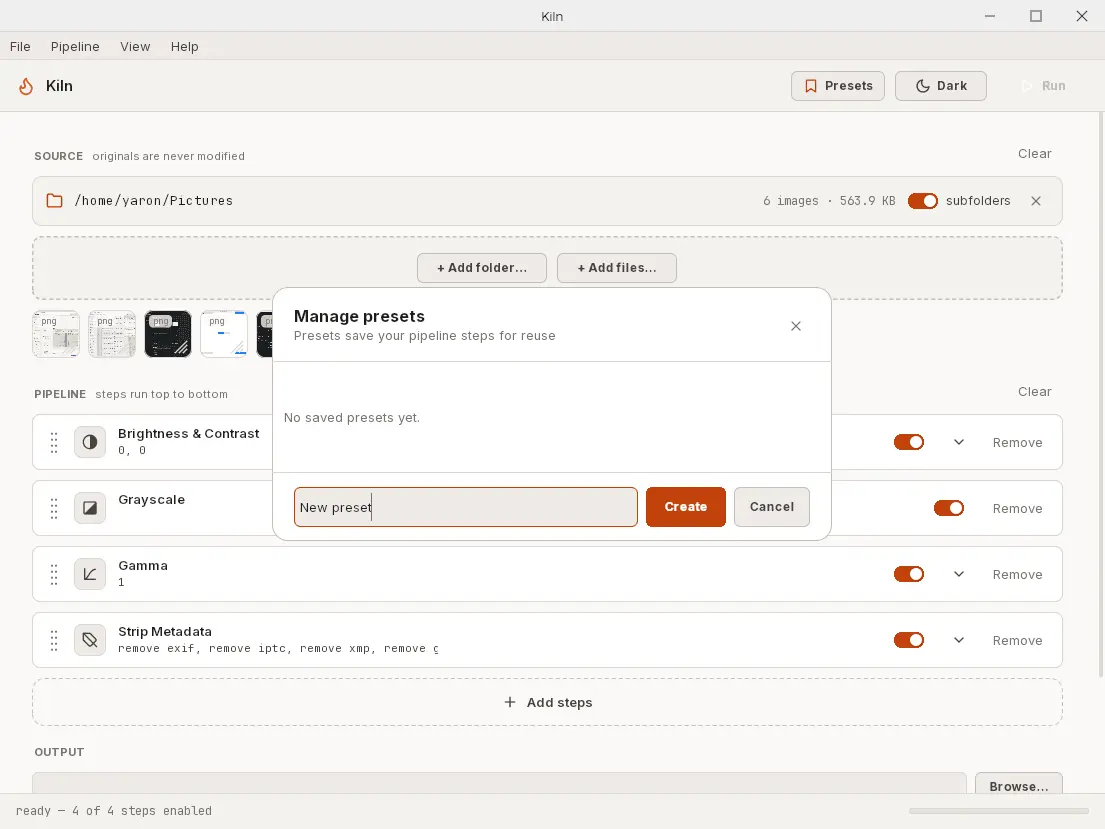Select the first png thumbnail
Screen dimensions: 1105x829
pyautogui.click(x=56, y=334)
